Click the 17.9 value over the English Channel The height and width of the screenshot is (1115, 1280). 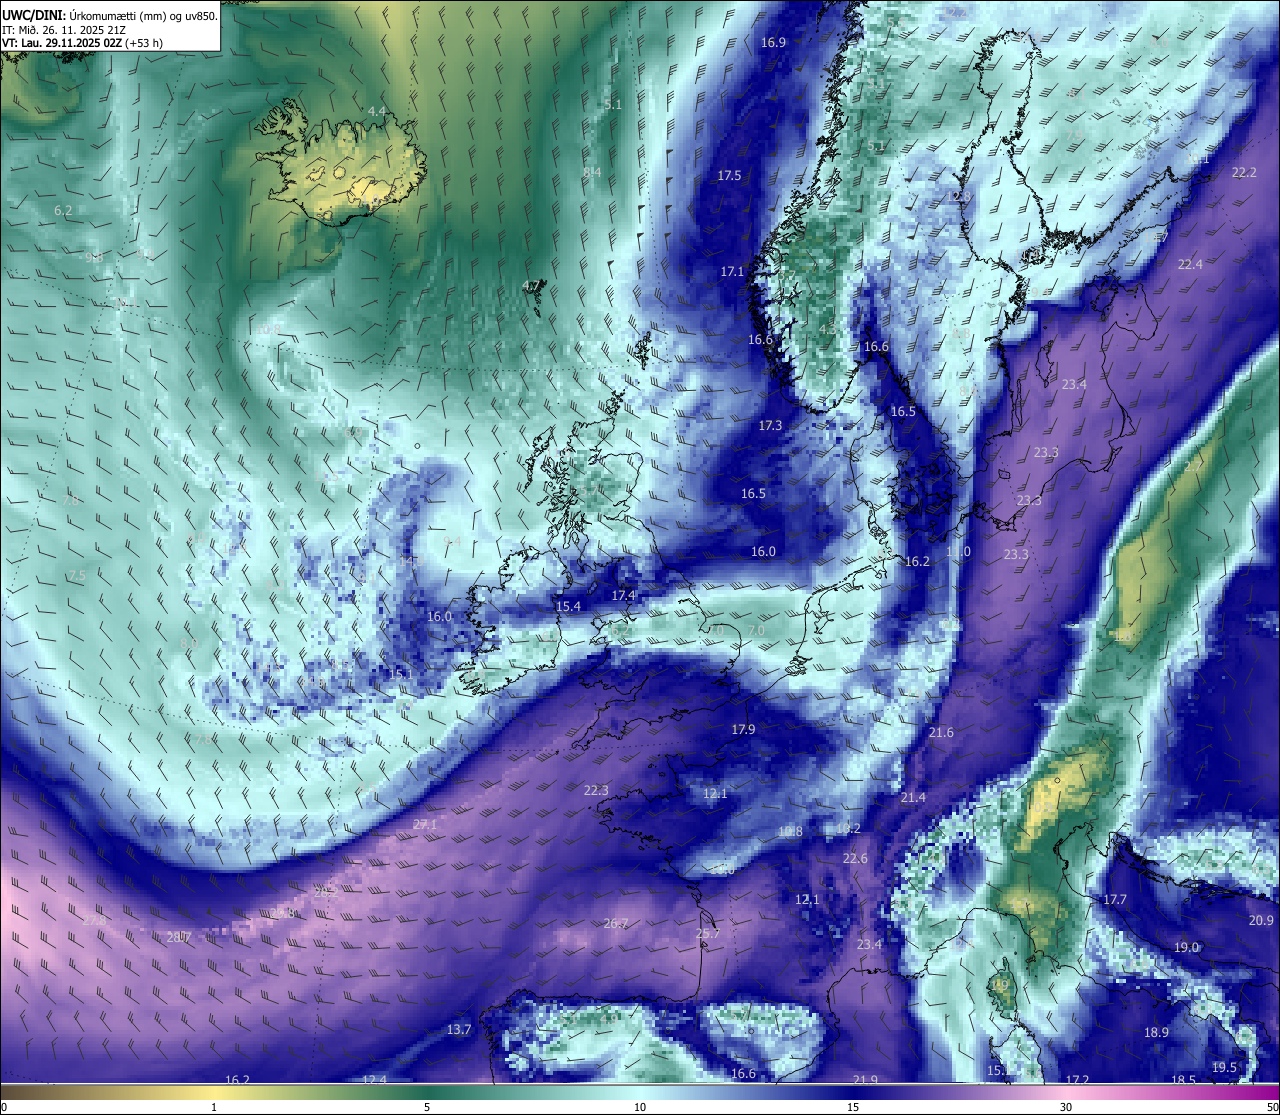tap(743, 729)
